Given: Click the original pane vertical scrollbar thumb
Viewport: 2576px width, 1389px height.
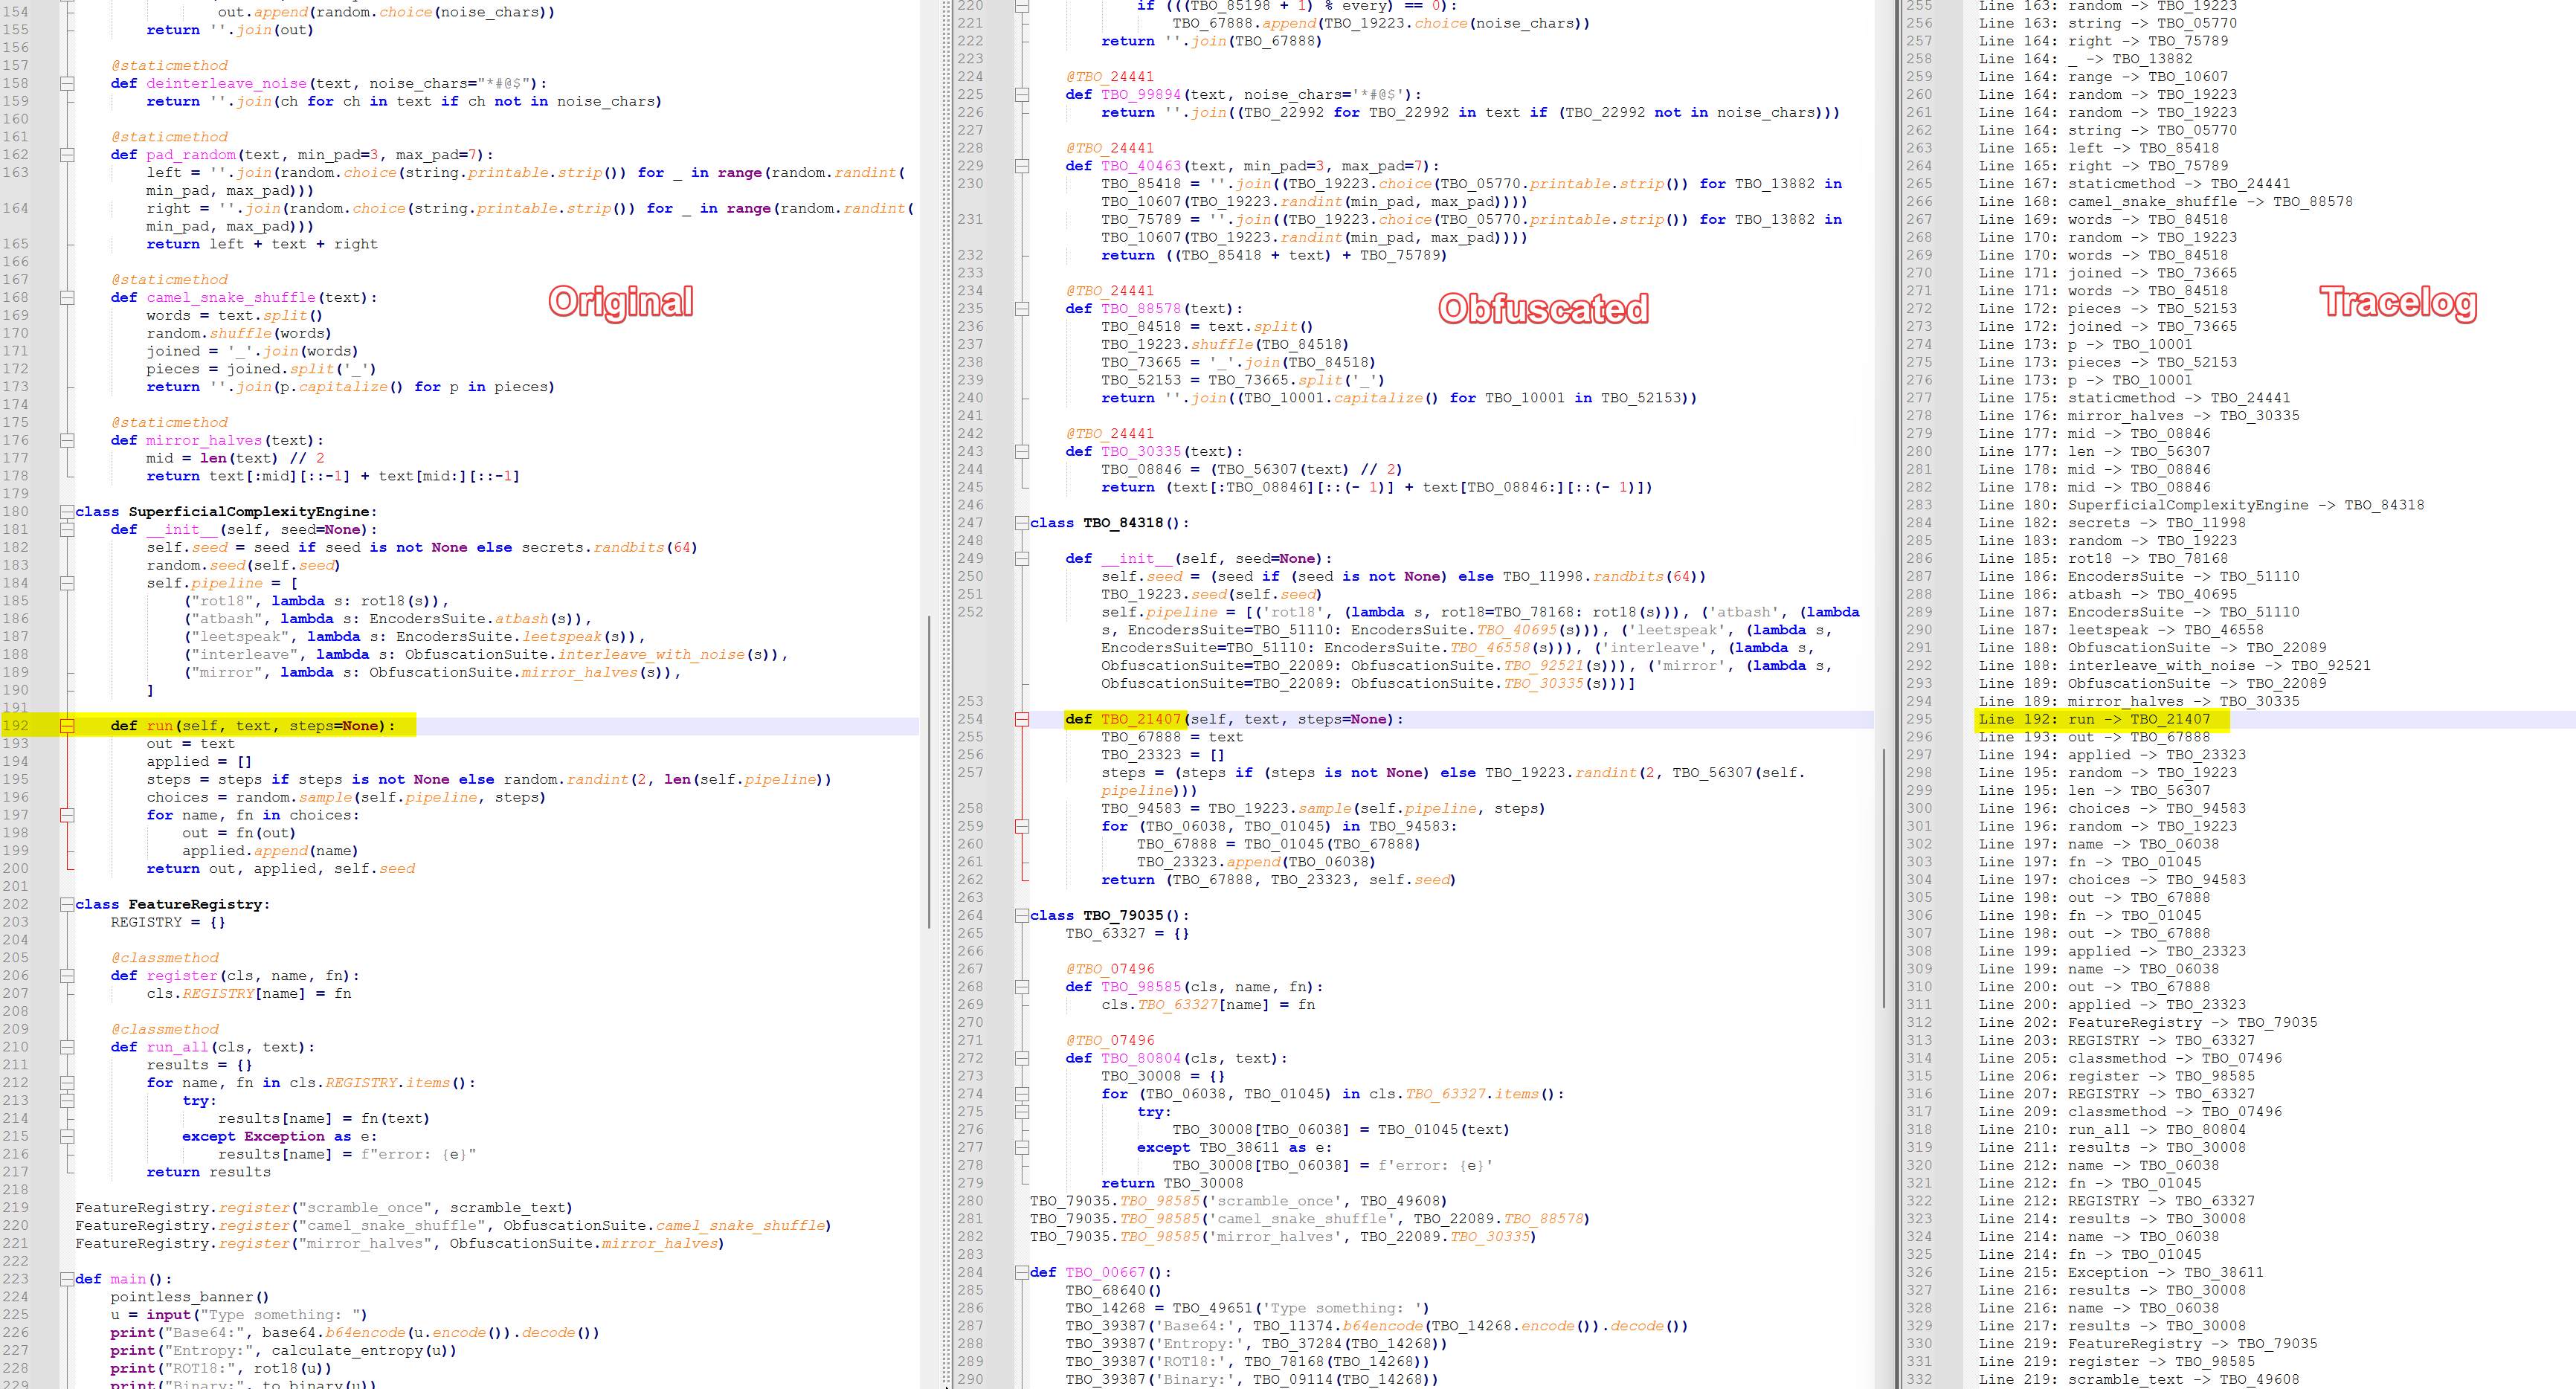Looking at the screenshot, I should point(929,770).
